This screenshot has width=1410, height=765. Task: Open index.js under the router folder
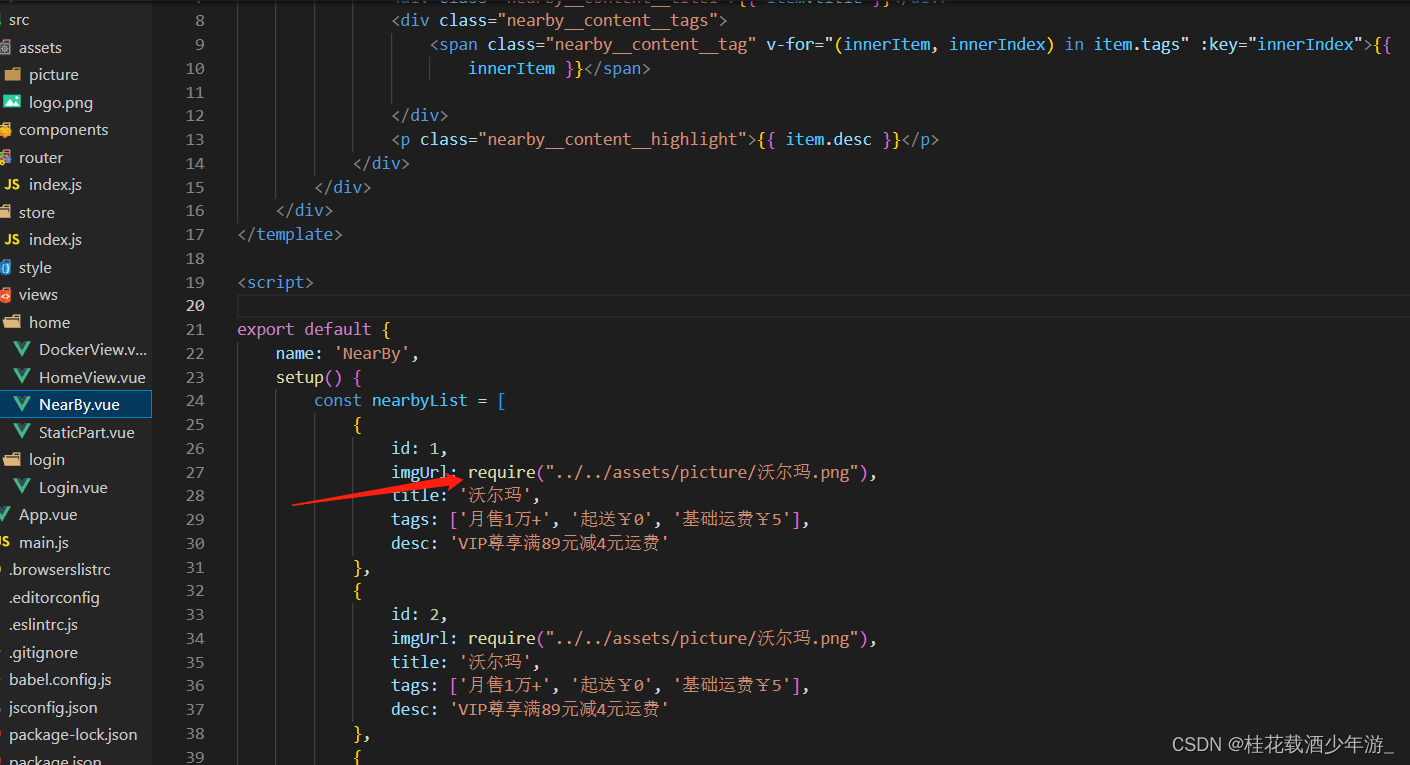pos(55,185)
